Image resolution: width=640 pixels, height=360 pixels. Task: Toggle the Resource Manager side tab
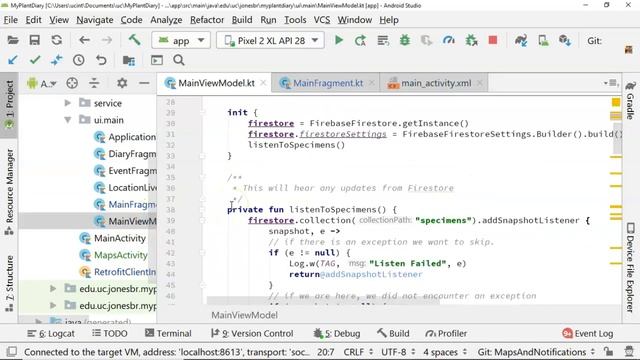tap(9, 192)
